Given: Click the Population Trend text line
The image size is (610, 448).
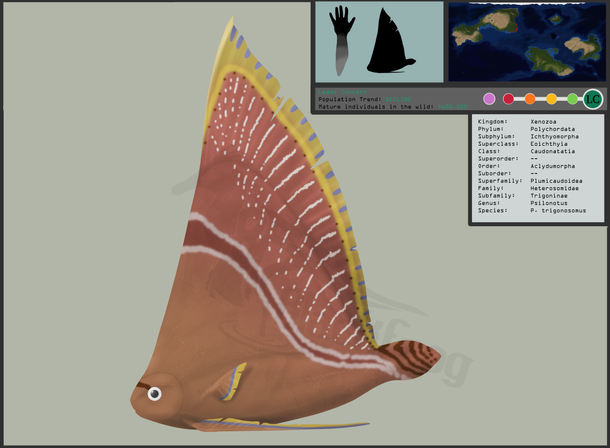Looking at the screenshot, I should [x=366, y=98].
